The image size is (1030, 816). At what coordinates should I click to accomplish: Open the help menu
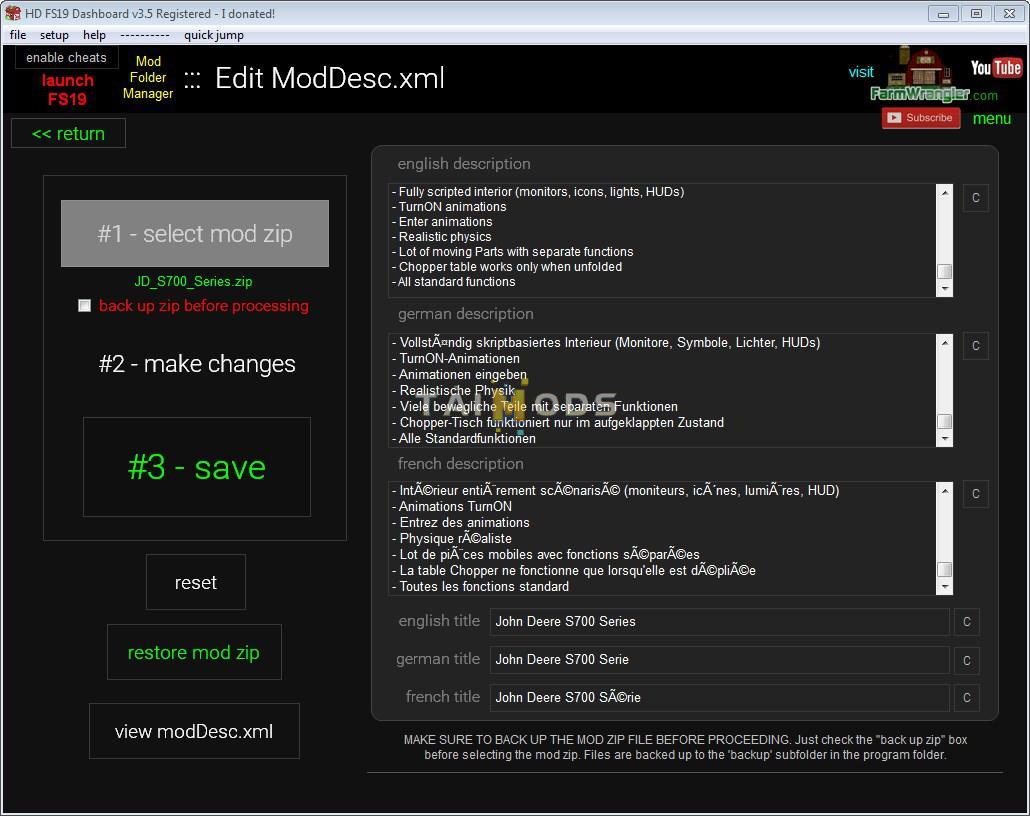[94, 35]
